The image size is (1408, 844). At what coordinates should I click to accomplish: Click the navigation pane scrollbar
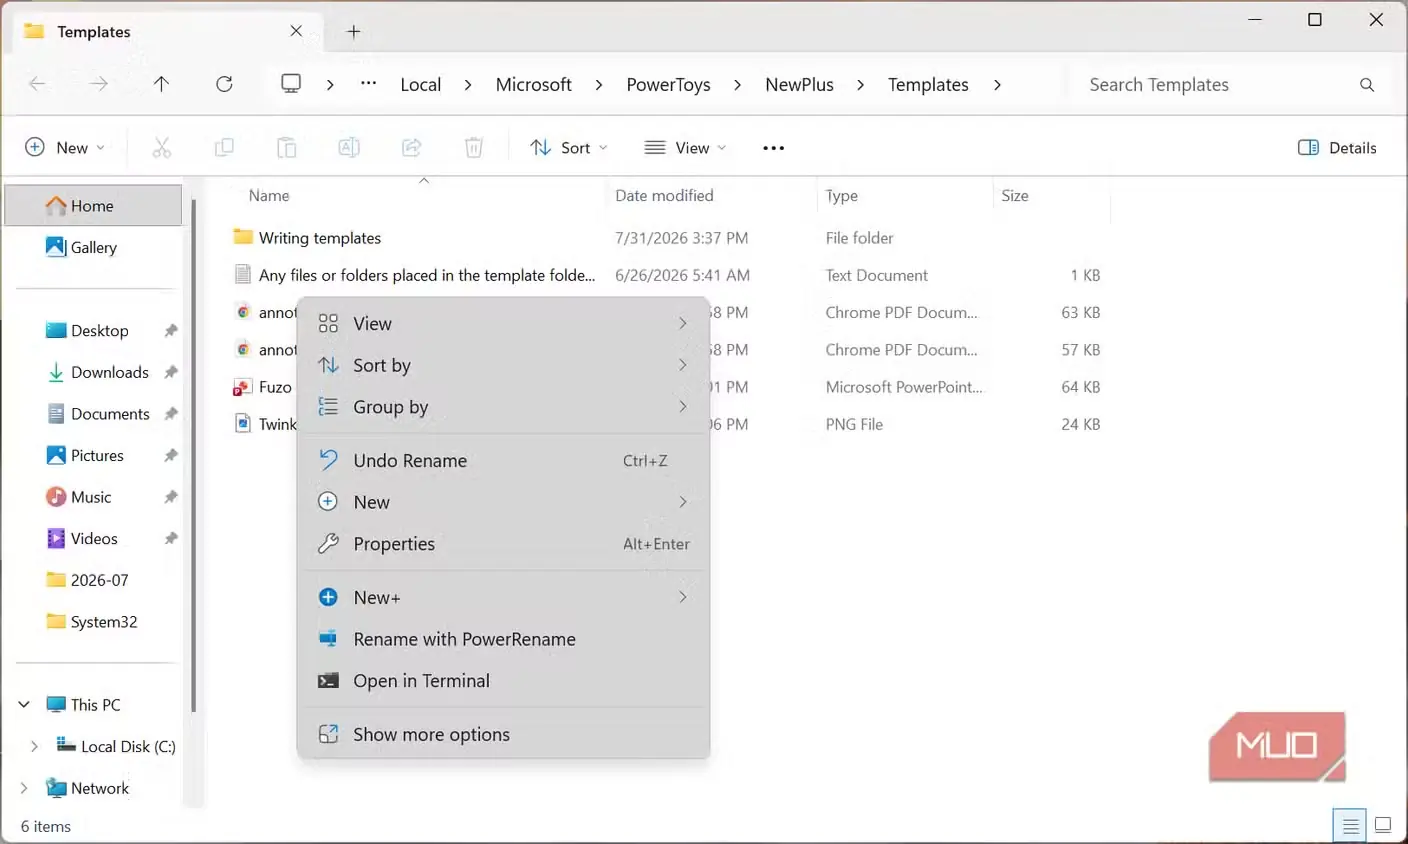194,455
